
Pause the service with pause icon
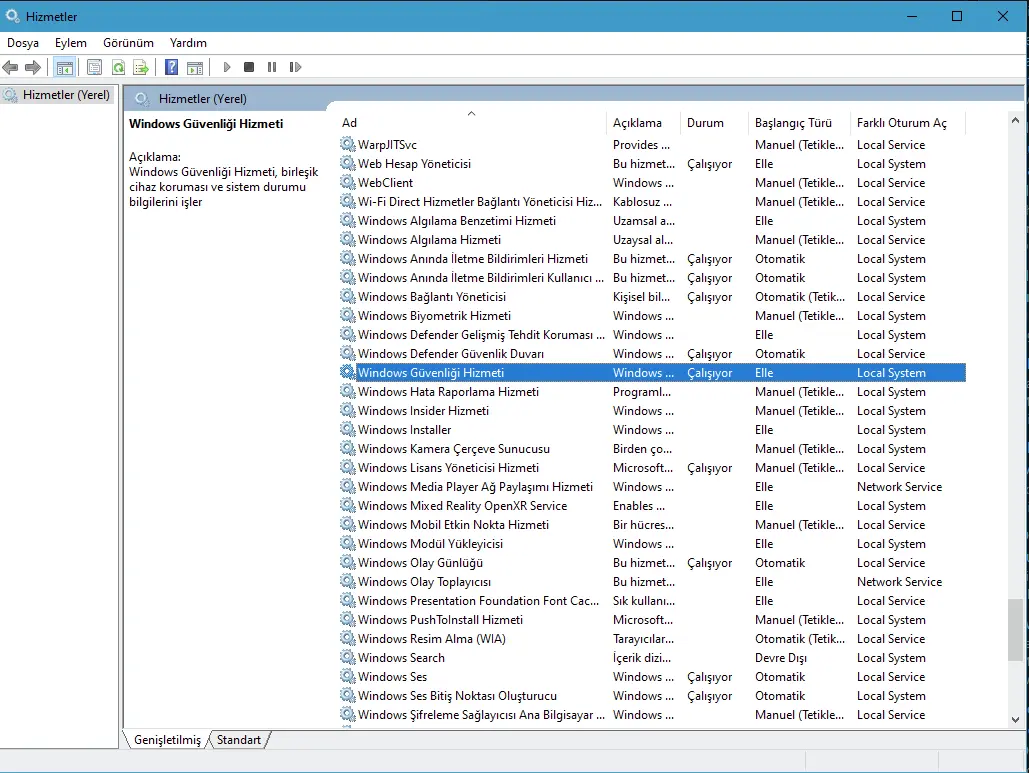(272, 67)
